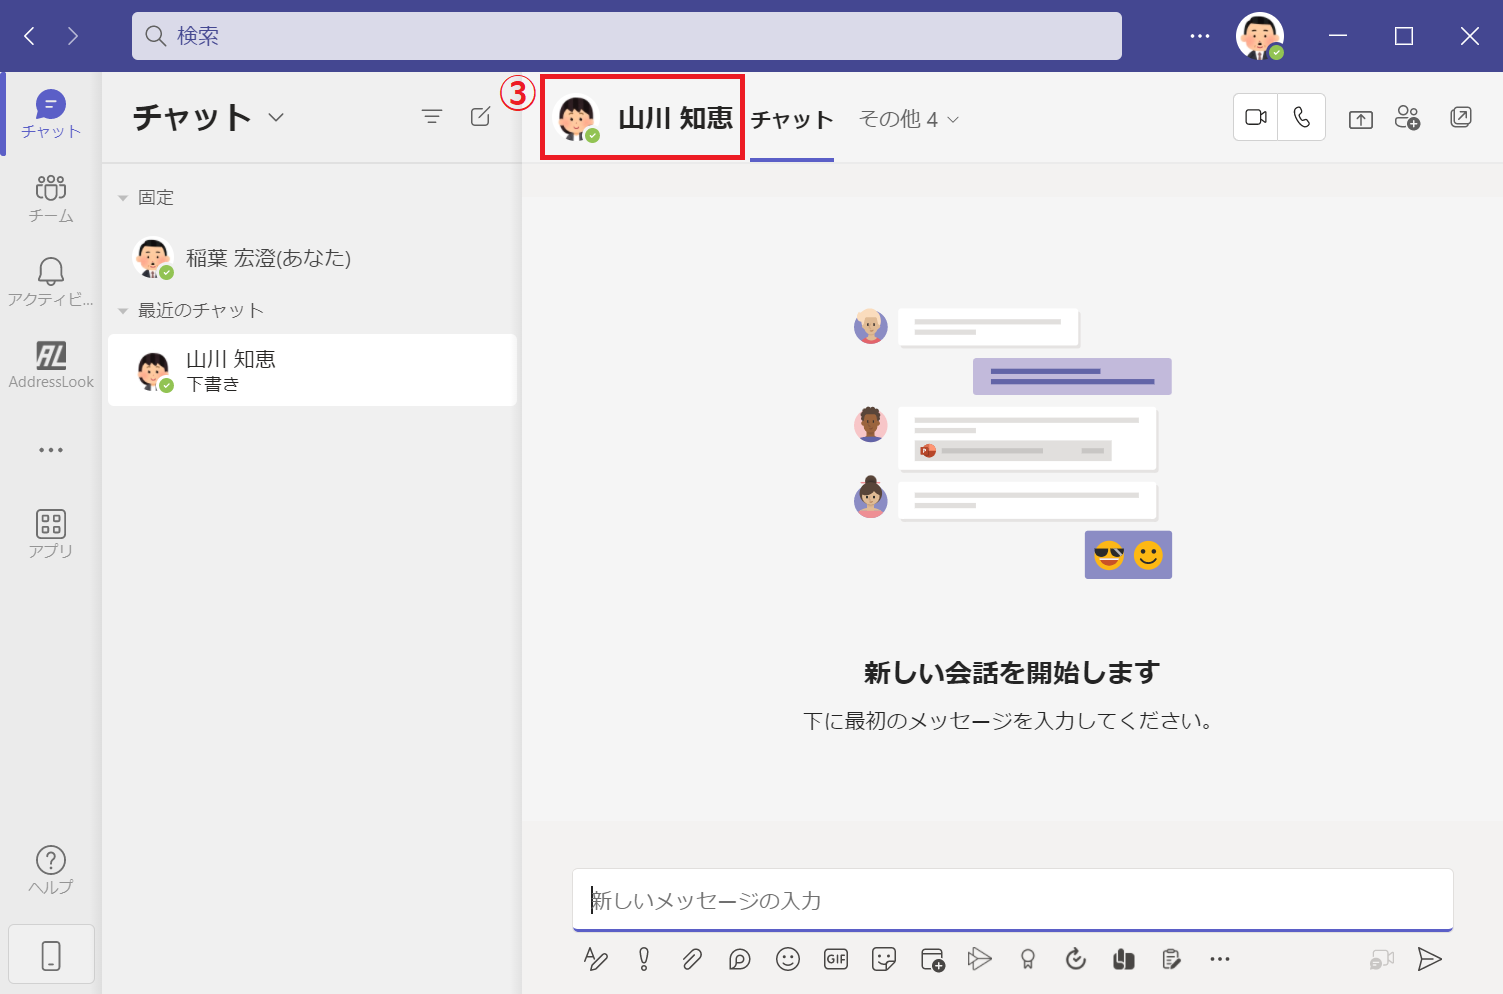
Task: Start an audio call
Action: tap(1301, 117)
